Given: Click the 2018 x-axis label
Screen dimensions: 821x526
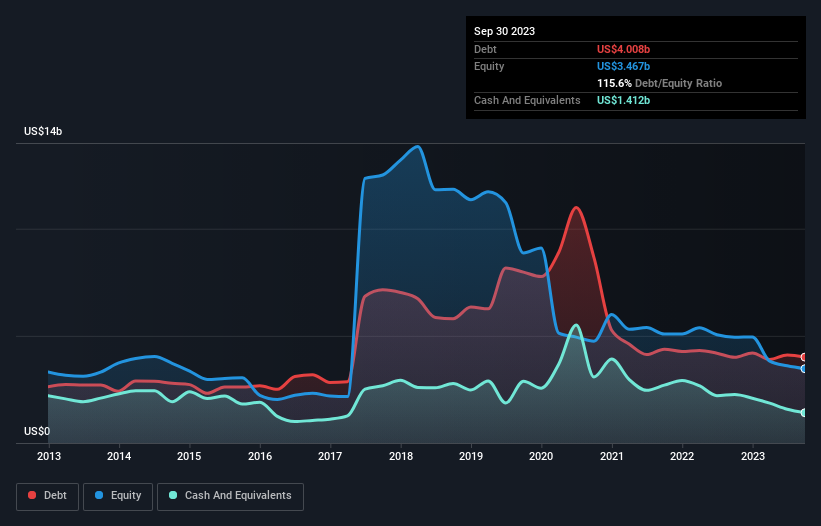Looking at the screenshot, I should 401,456.
